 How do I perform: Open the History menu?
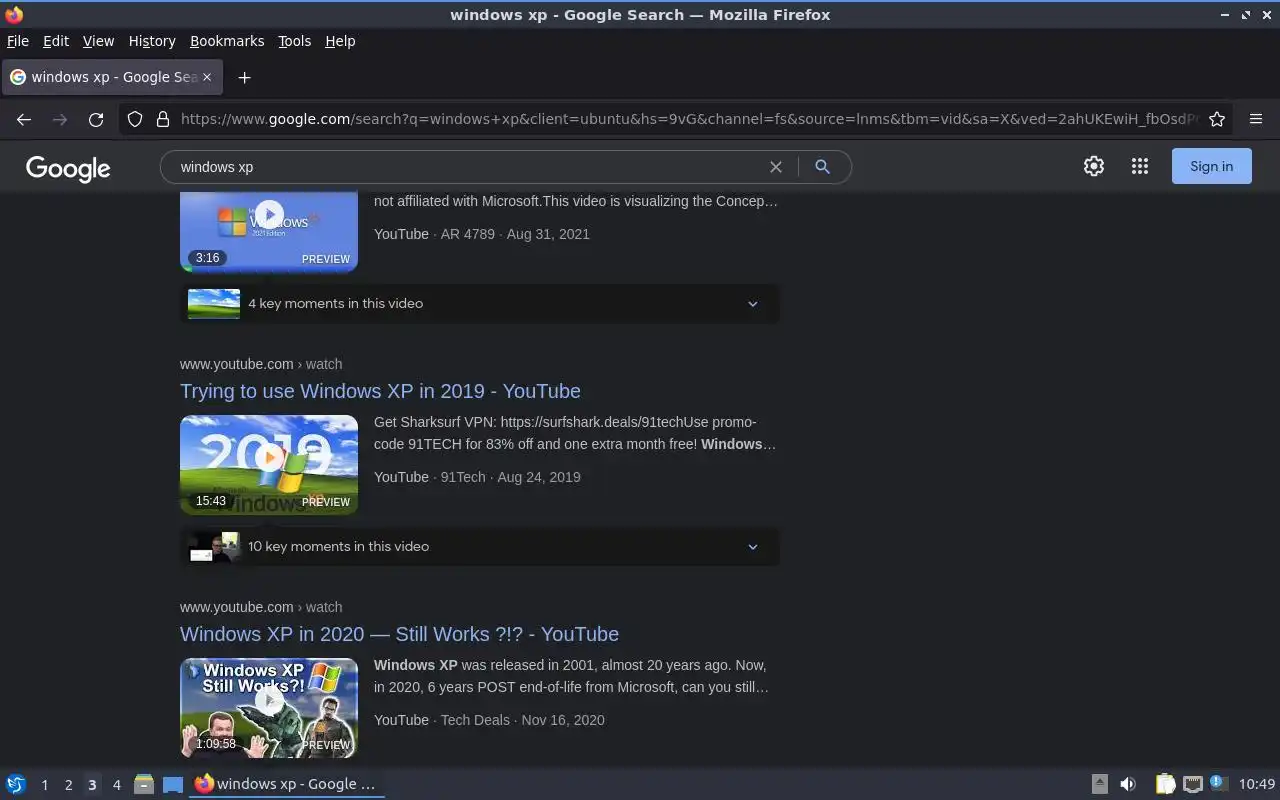click(x=152, y=41)
